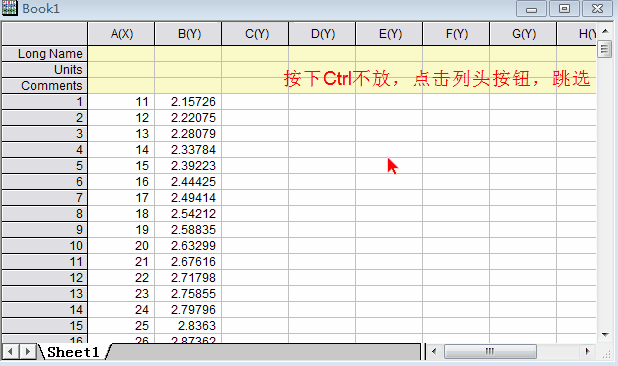Click column A cell with value 23
Viewport: 618px width, 366px height.
121,294
